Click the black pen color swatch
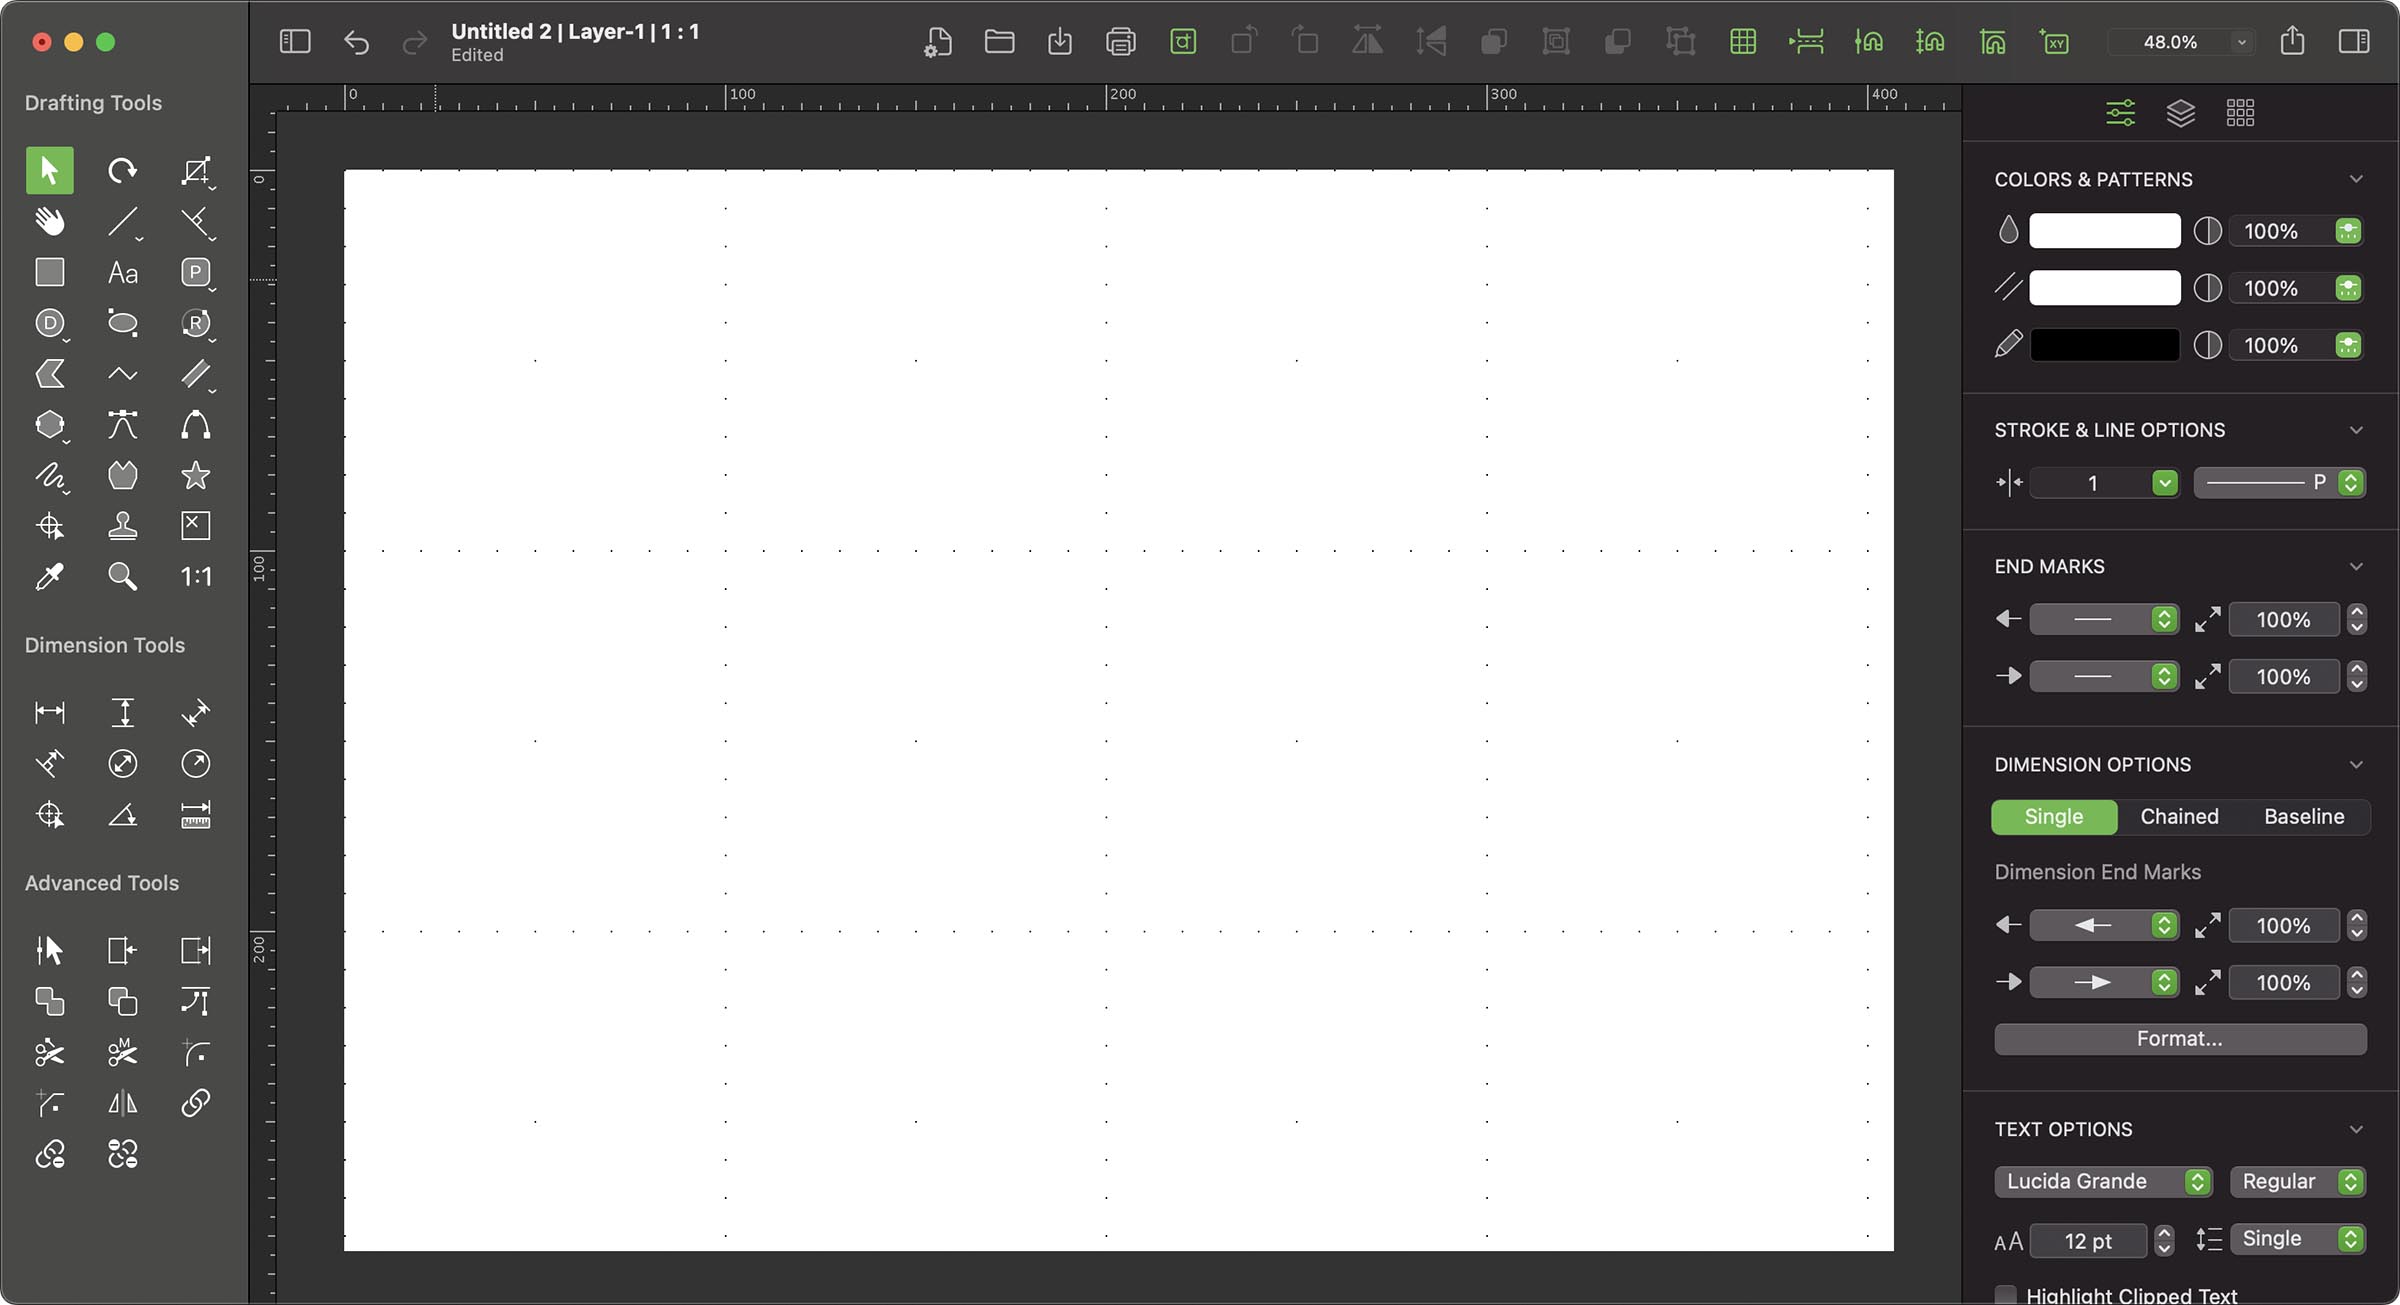Screen dimensions: 2400x1305 (x=2104, y=346)
